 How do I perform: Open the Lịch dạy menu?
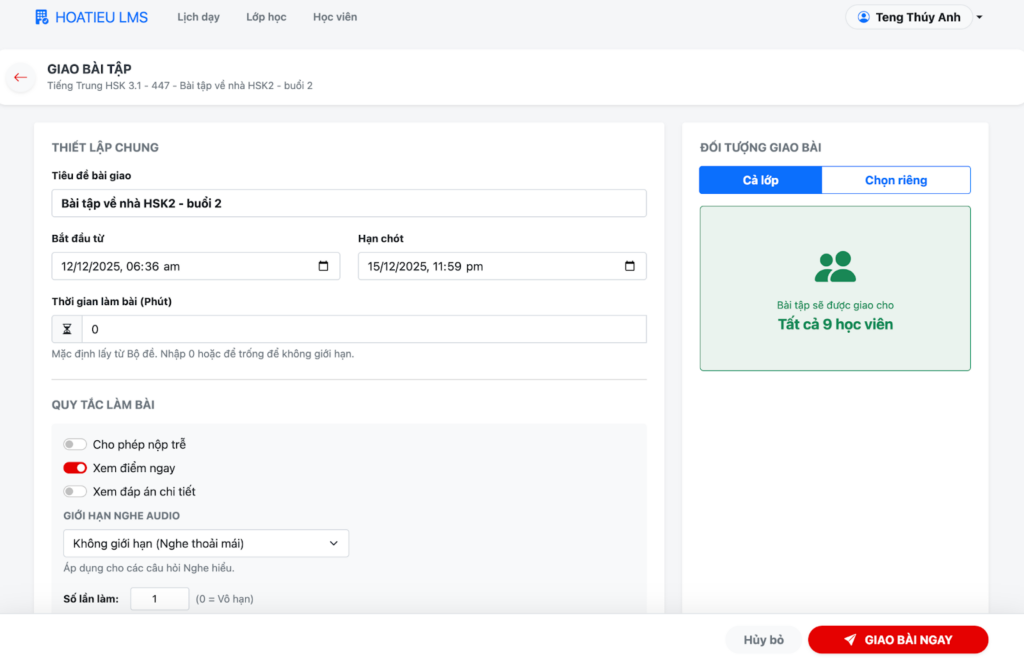point(198,17)
